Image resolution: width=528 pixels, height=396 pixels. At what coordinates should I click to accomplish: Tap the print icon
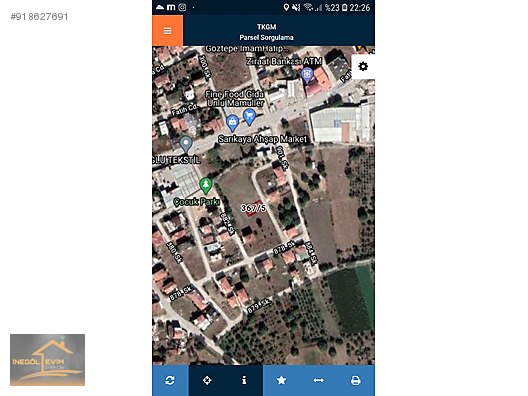pos(356,381)
